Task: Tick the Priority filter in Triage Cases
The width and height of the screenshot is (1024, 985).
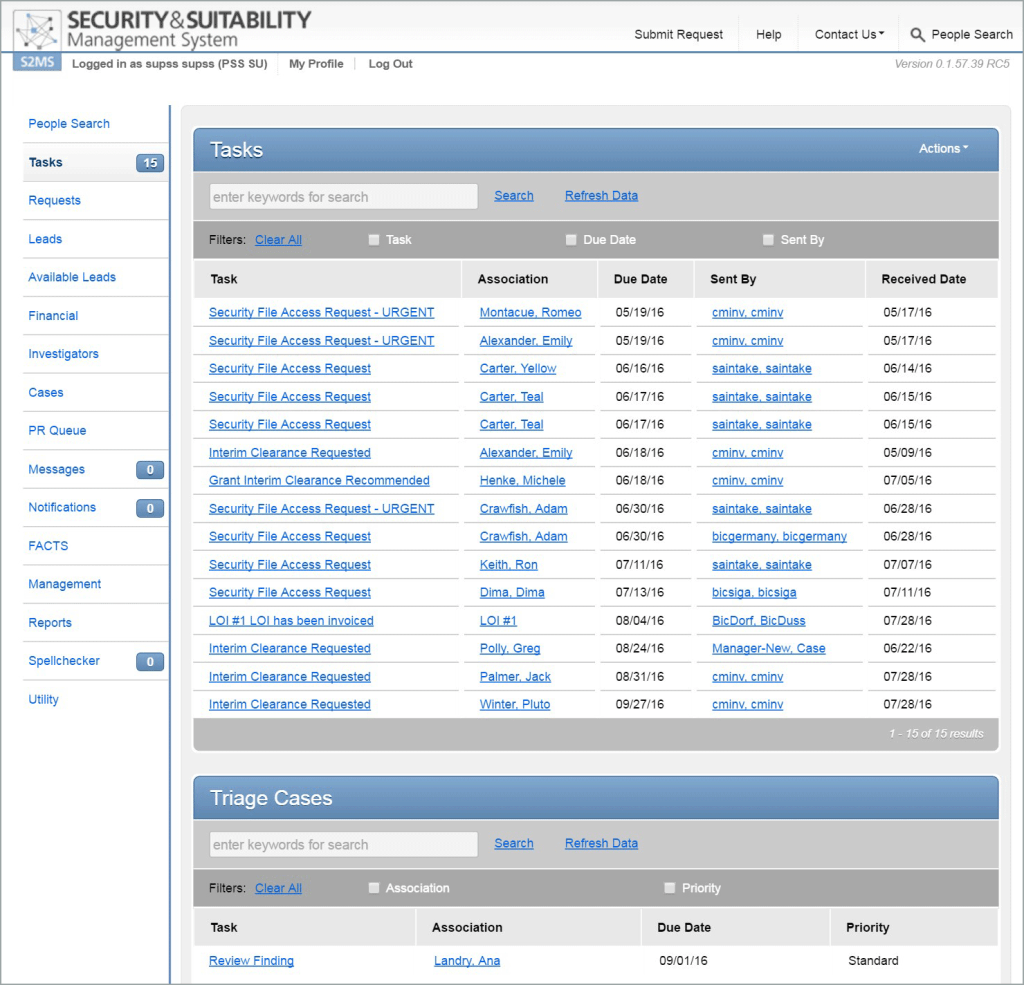Action: click(670, 888)
